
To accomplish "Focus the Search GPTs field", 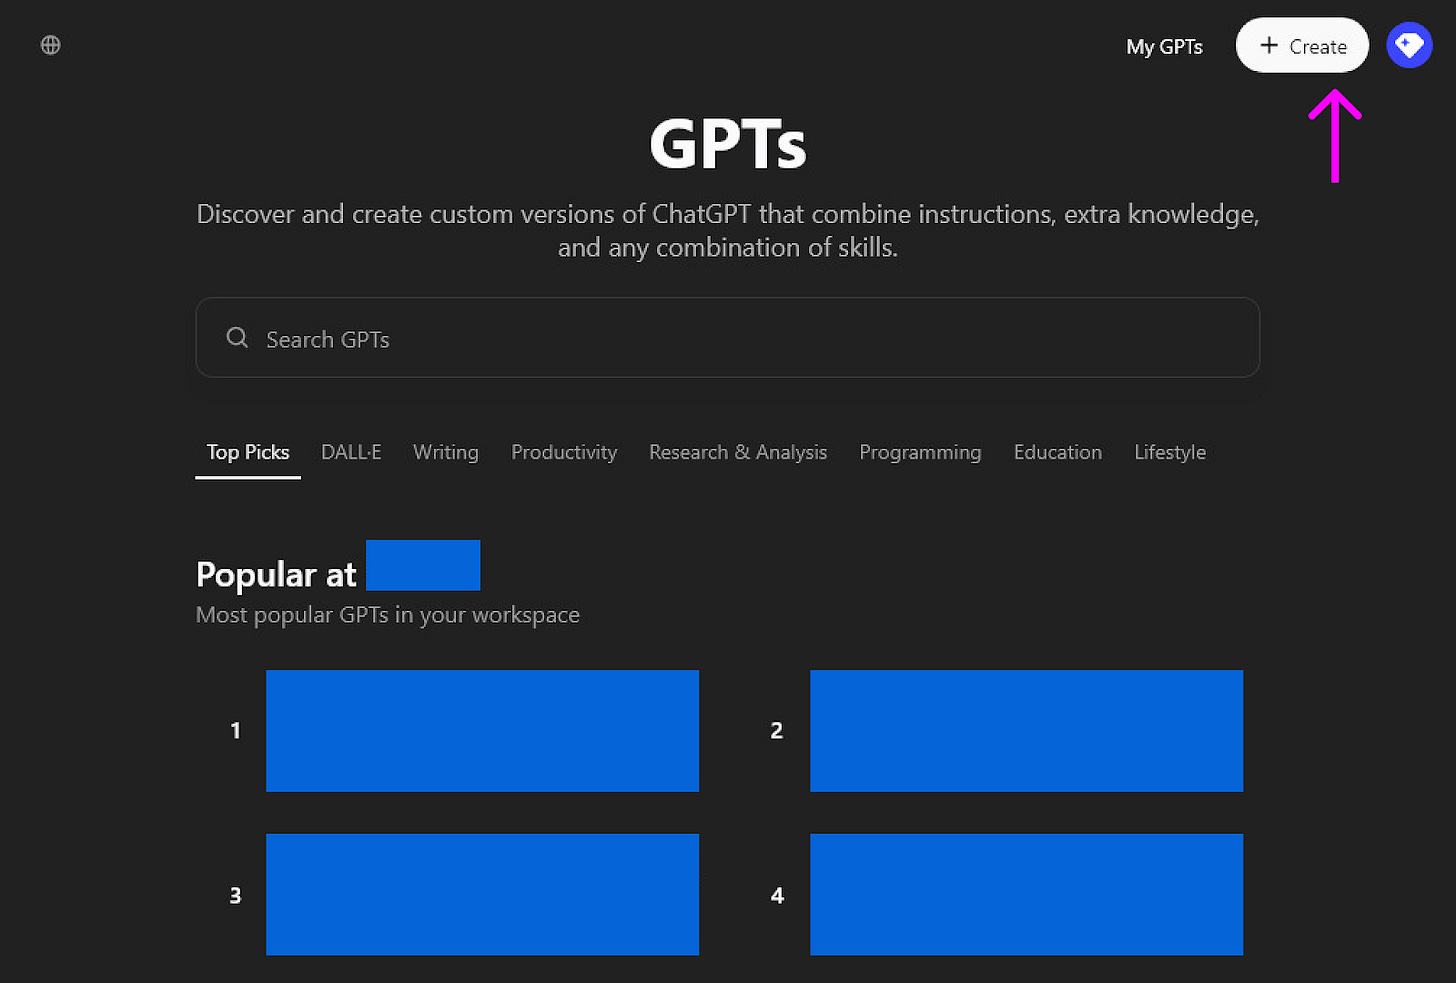I will click(x=727, y=337).
